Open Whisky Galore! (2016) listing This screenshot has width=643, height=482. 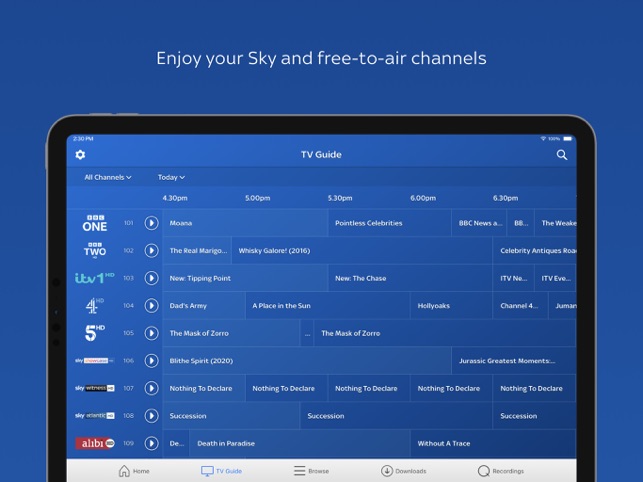(362, 251)
